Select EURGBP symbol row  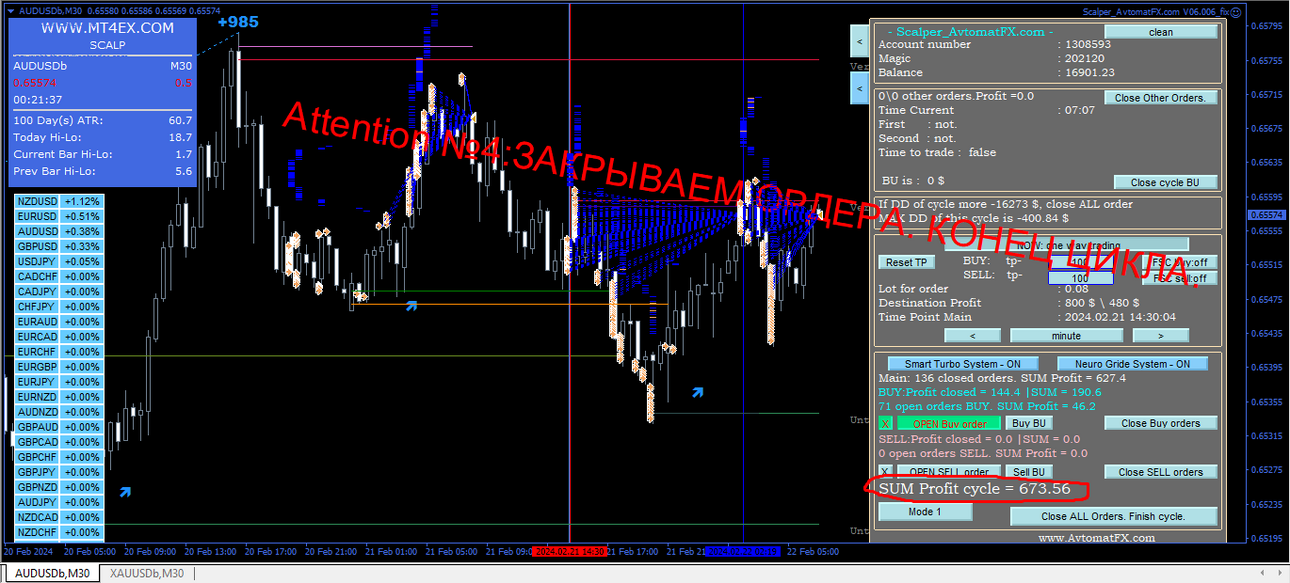(59, 367)
